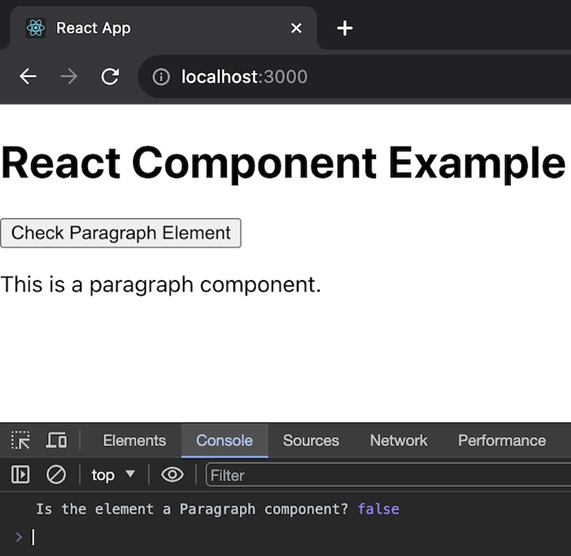Switch to the Console tab
The width and height of the screenshot is (571, 556).
(224, 441)
